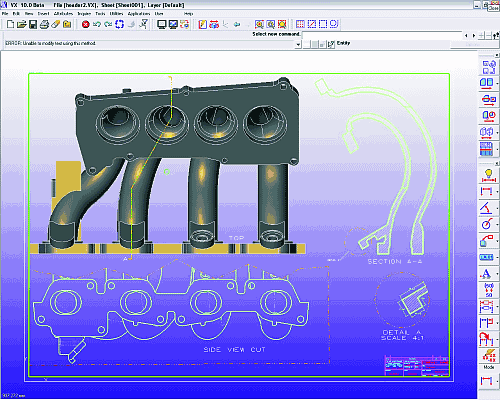
Task: Click the detail view icon in sidebar
Action: (489, 116)
